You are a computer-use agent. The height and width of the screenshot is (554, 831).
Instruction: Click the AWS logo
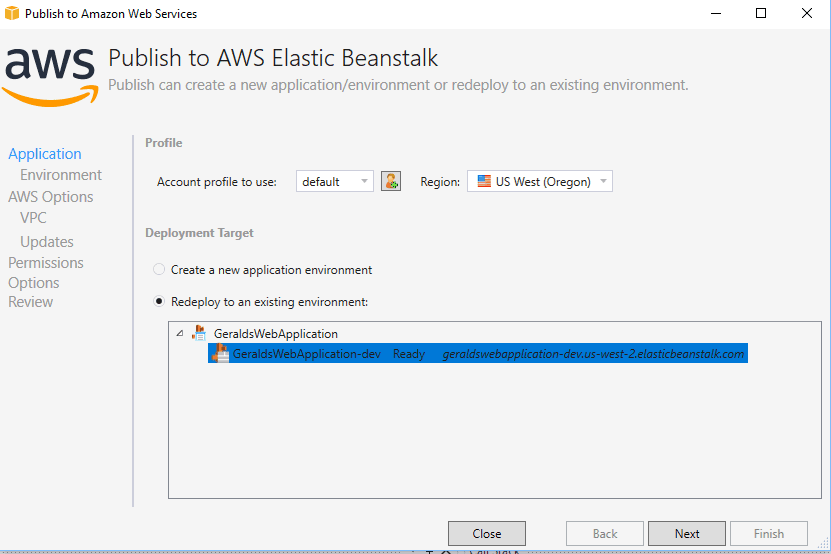tap(50, 77)
